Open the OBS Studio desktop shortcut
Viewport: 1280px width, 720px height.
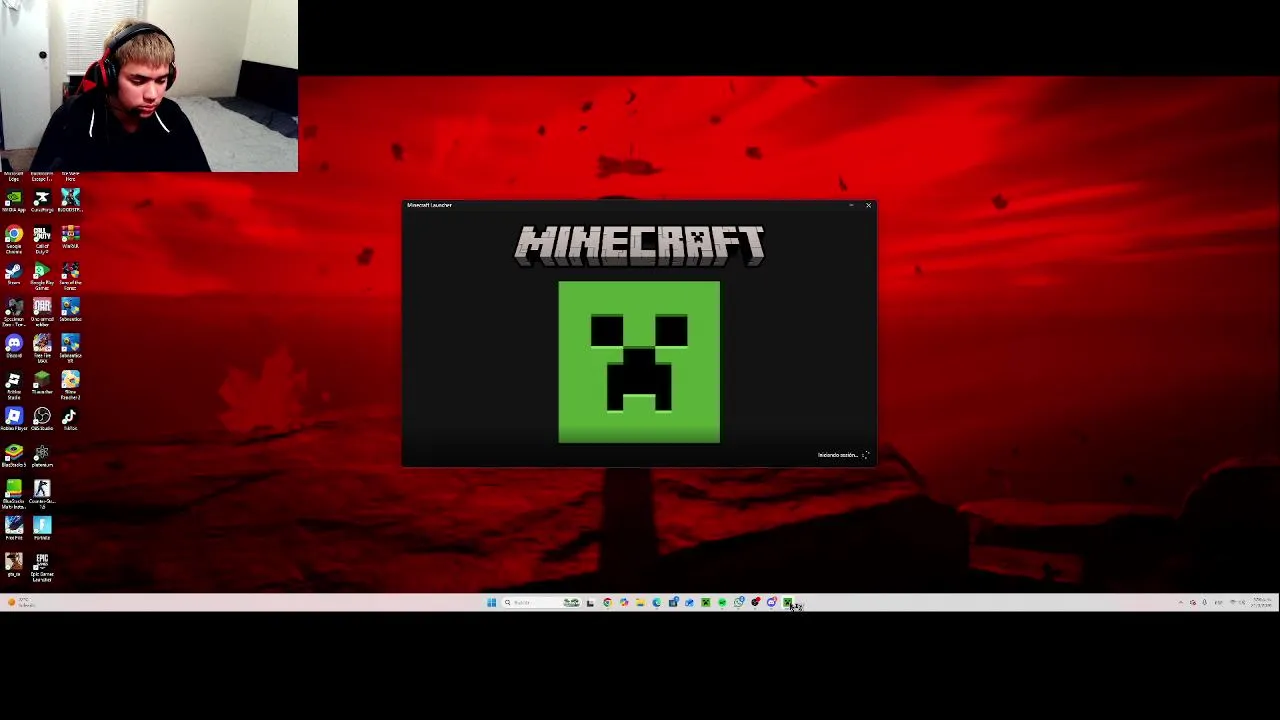click(x=42, y=419)
